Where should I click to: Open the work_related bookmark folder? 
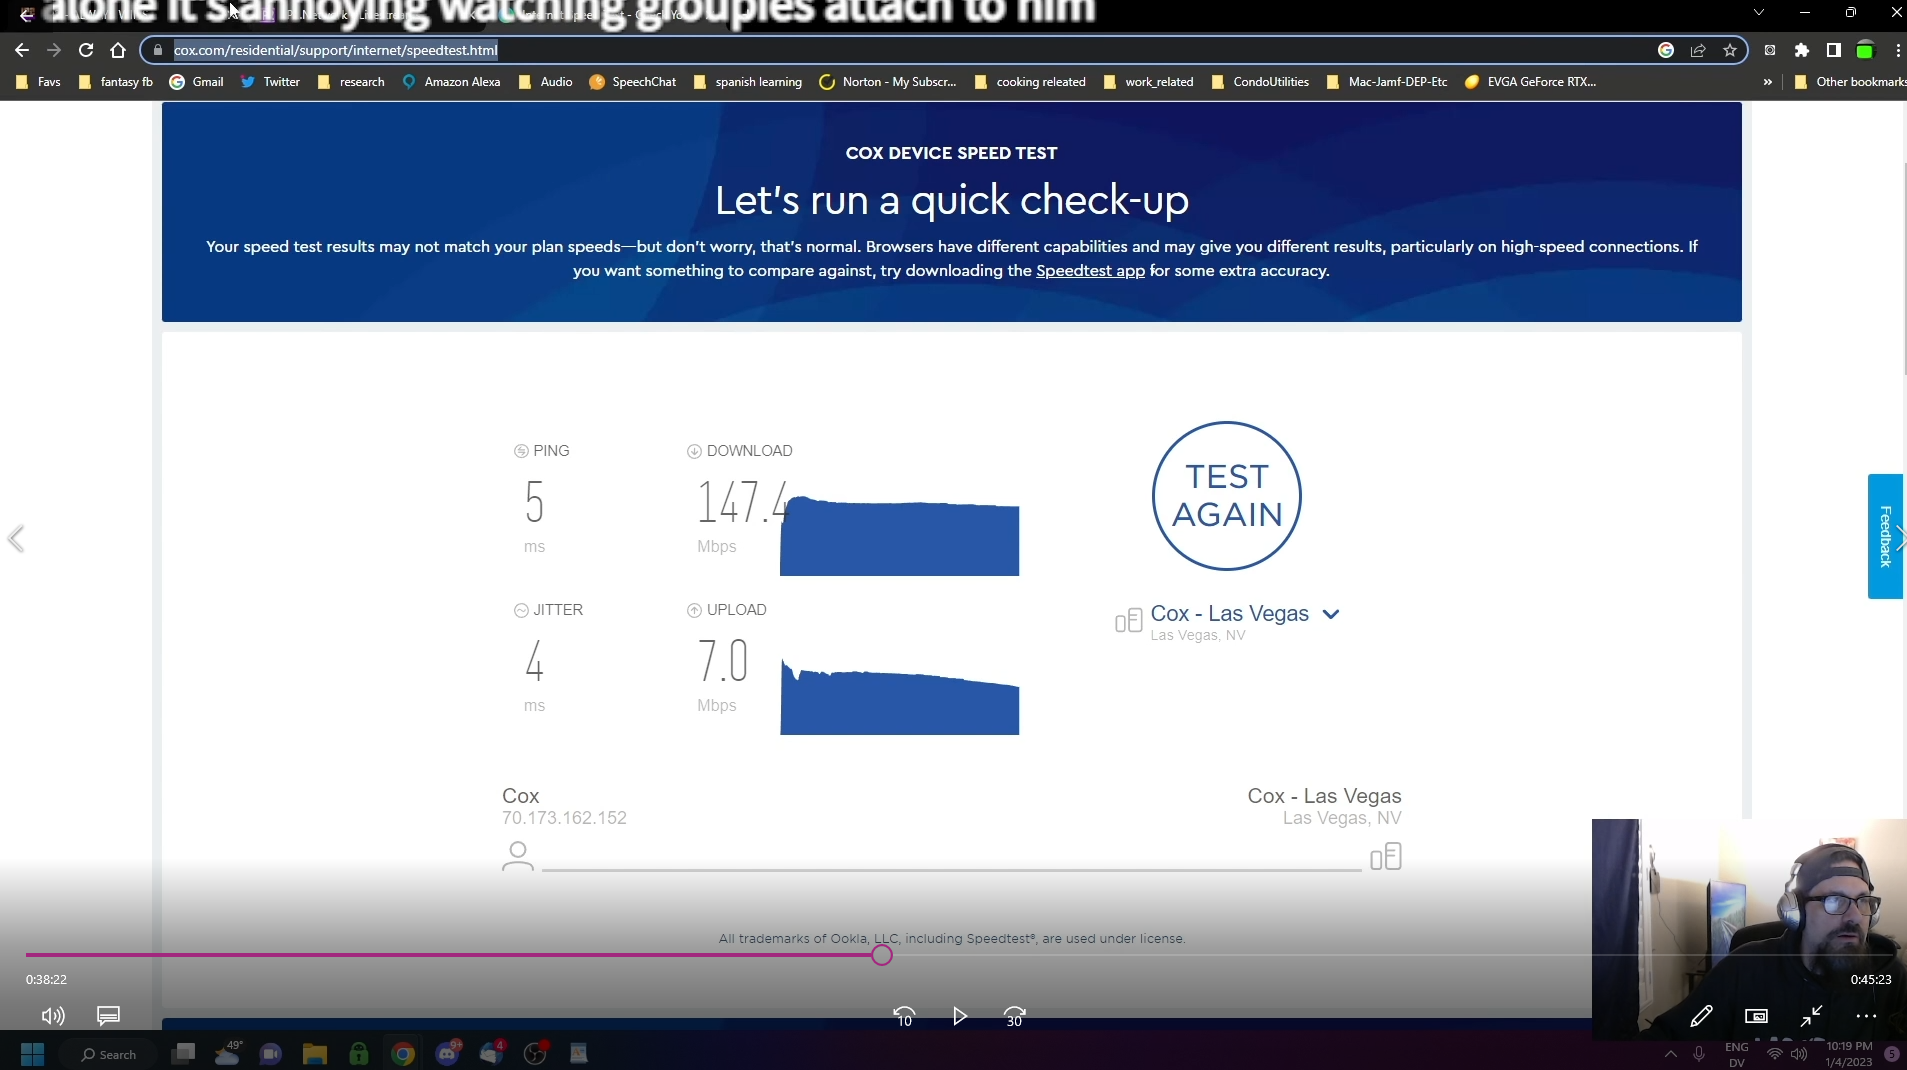point(1149,82)
